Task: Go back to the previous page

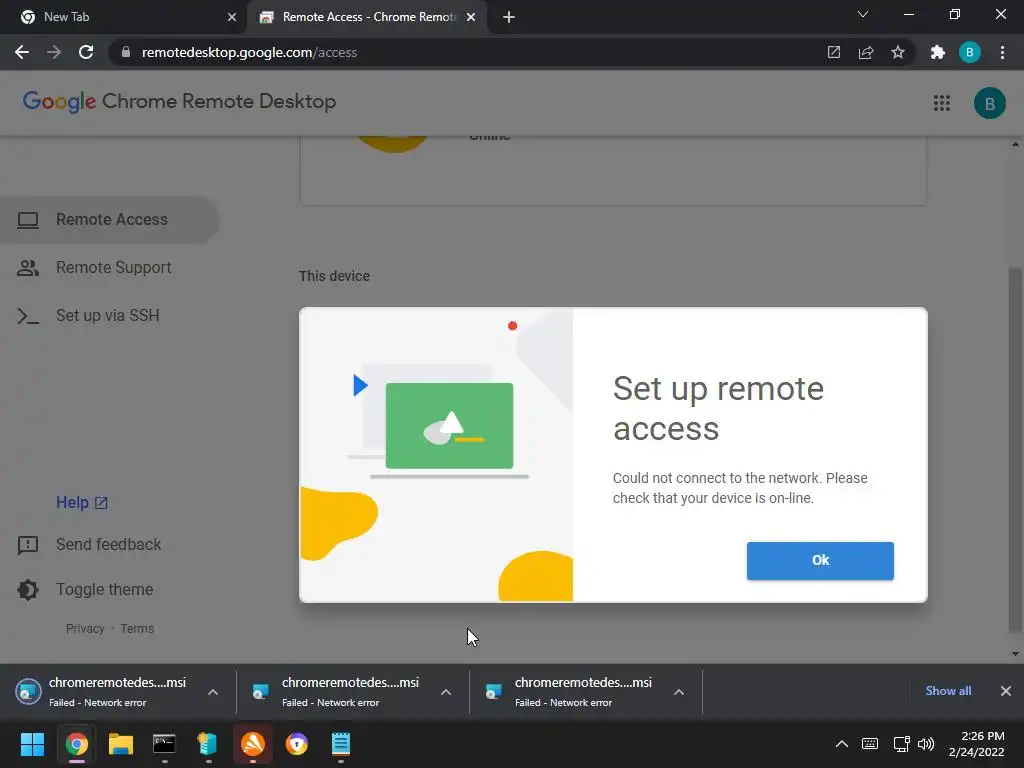Action: (22, 52)
